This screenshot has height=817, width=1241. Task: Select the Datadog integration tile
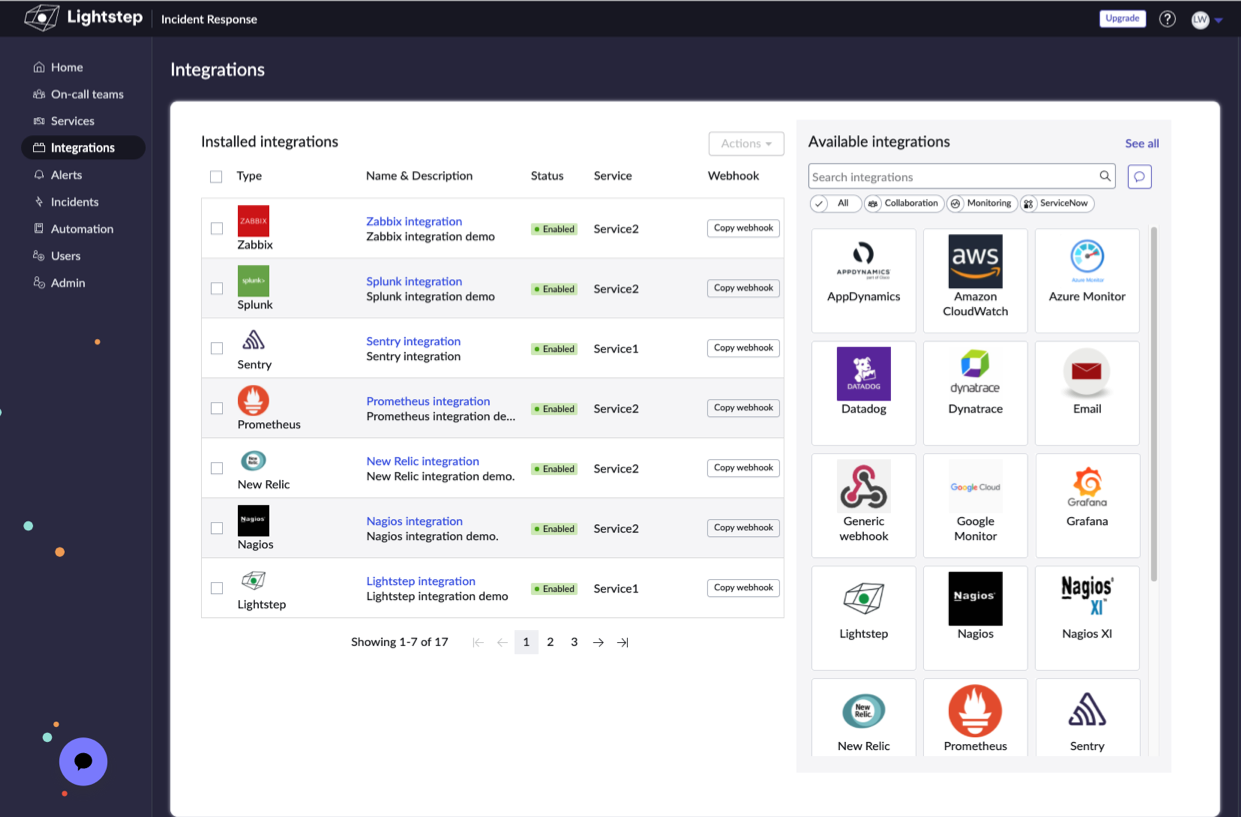pos(863,393)
